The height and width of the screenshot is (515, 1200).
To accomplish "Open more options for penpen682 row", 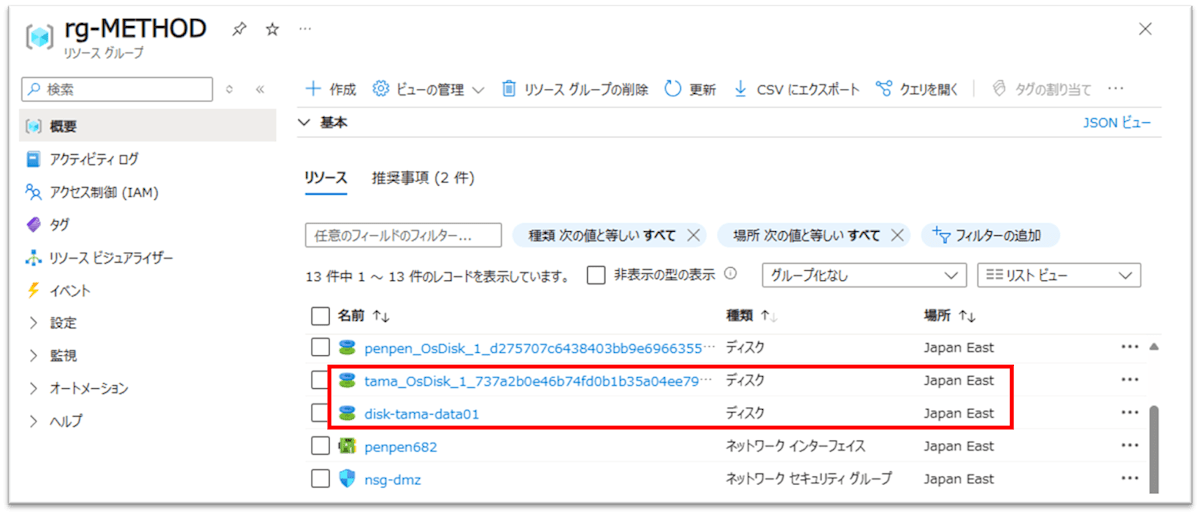I will tap(1130, 446).
